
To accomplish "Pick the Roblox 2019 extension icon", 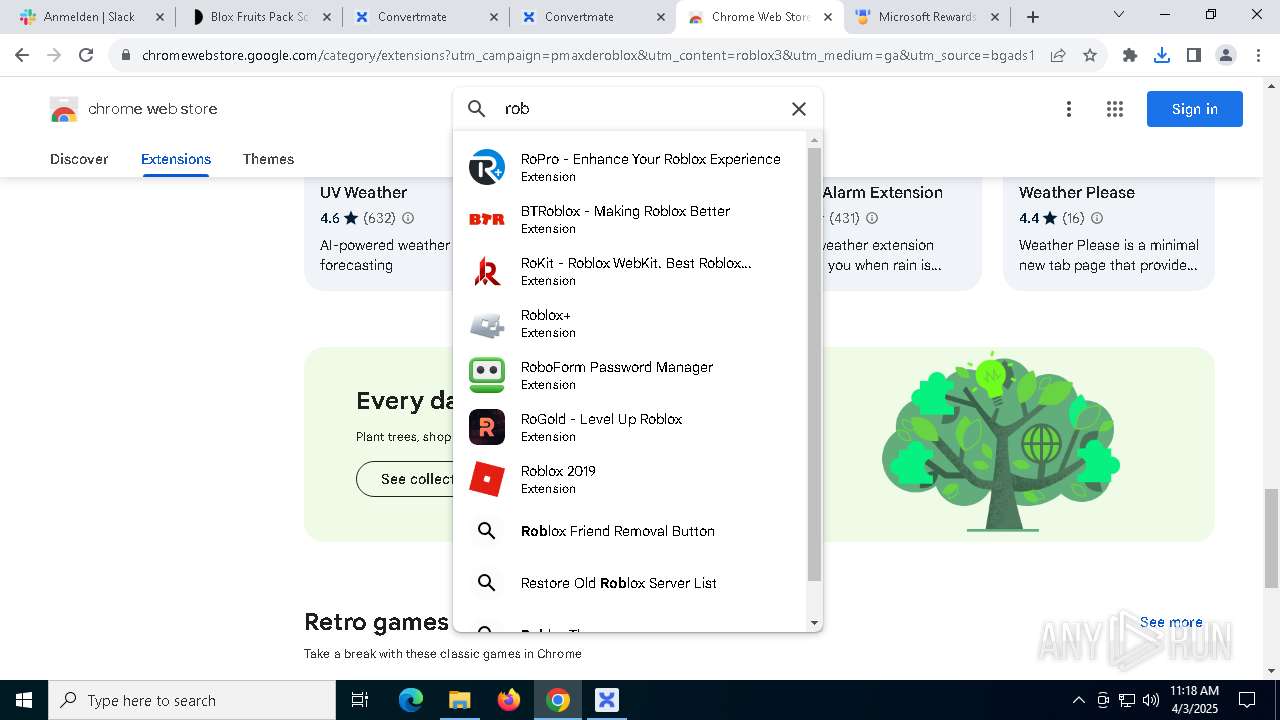I will tap(487, 479).
